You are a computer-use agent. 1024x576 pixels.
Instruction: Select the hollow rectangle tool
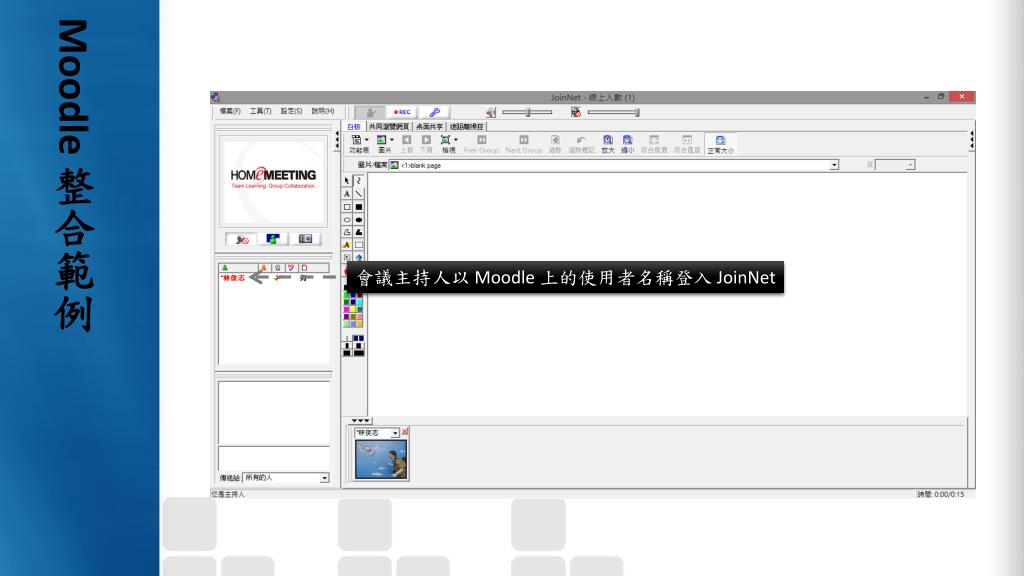click(x=347, y=207)
